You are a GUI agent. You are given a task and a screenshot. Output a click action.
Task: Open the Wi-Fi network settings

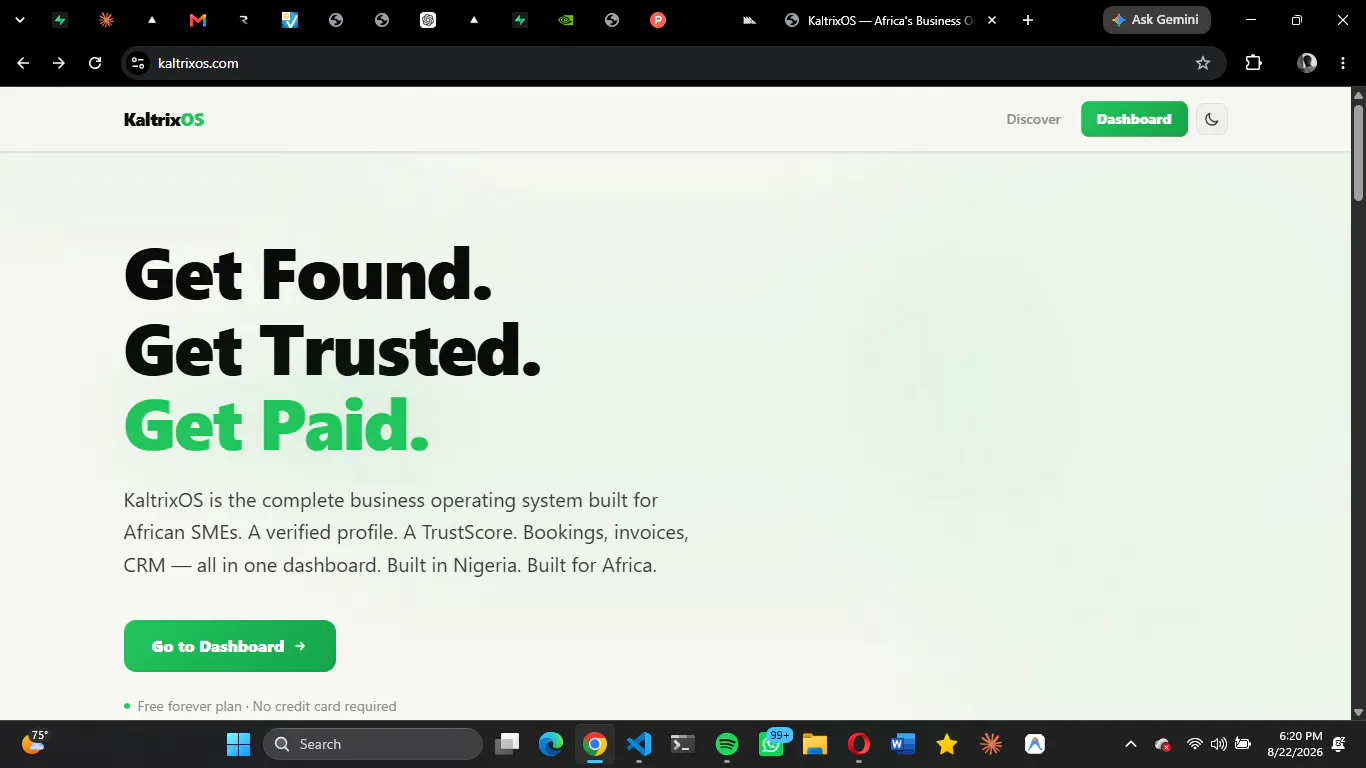1194,744
